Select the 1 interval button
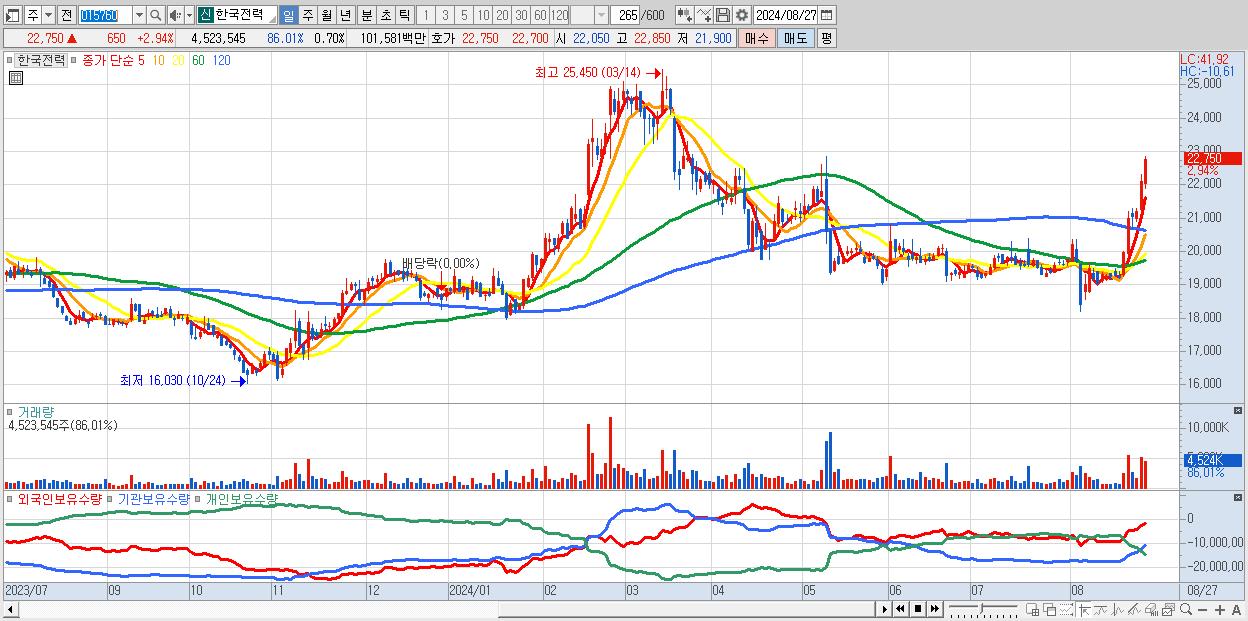This screenshot has width=1248, height=621. [x=426, y=15]
